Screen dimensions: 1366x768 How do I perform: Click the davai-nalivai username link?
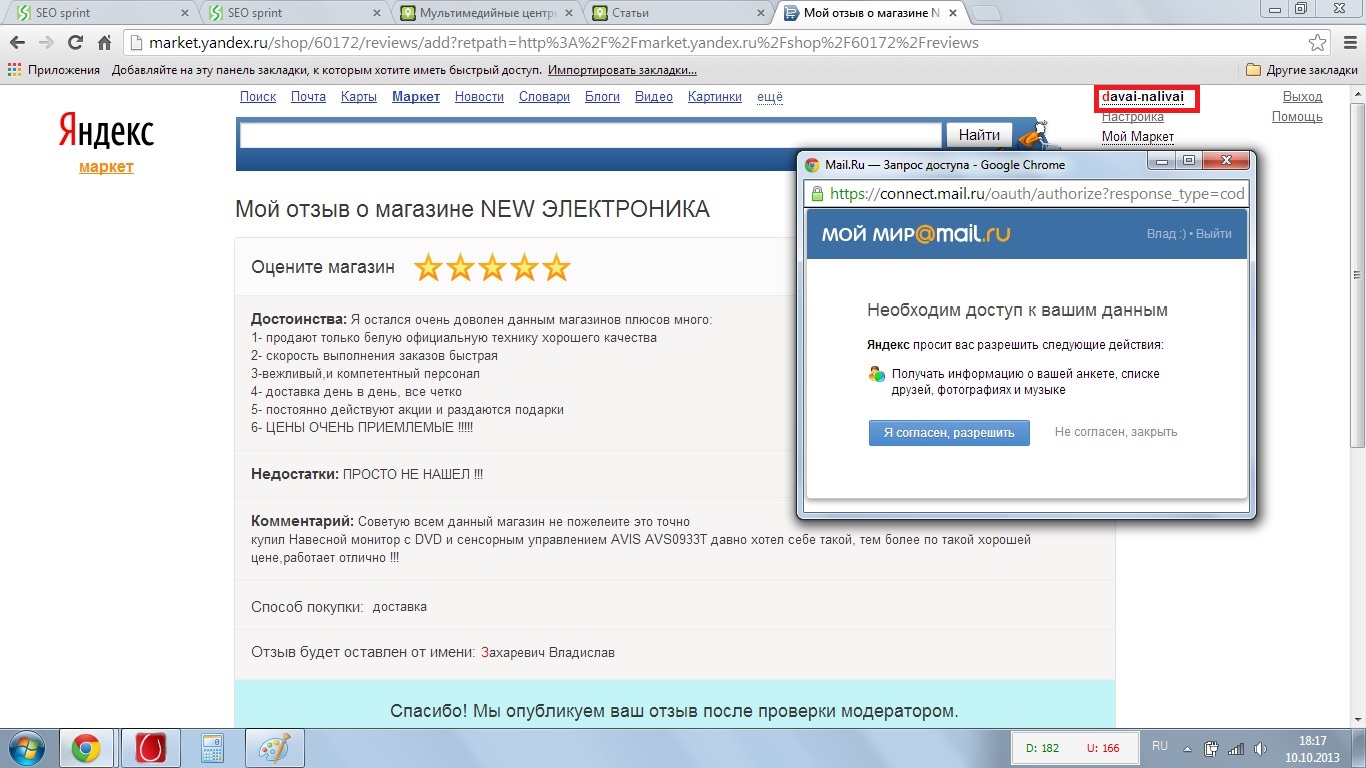(1143, 97)
